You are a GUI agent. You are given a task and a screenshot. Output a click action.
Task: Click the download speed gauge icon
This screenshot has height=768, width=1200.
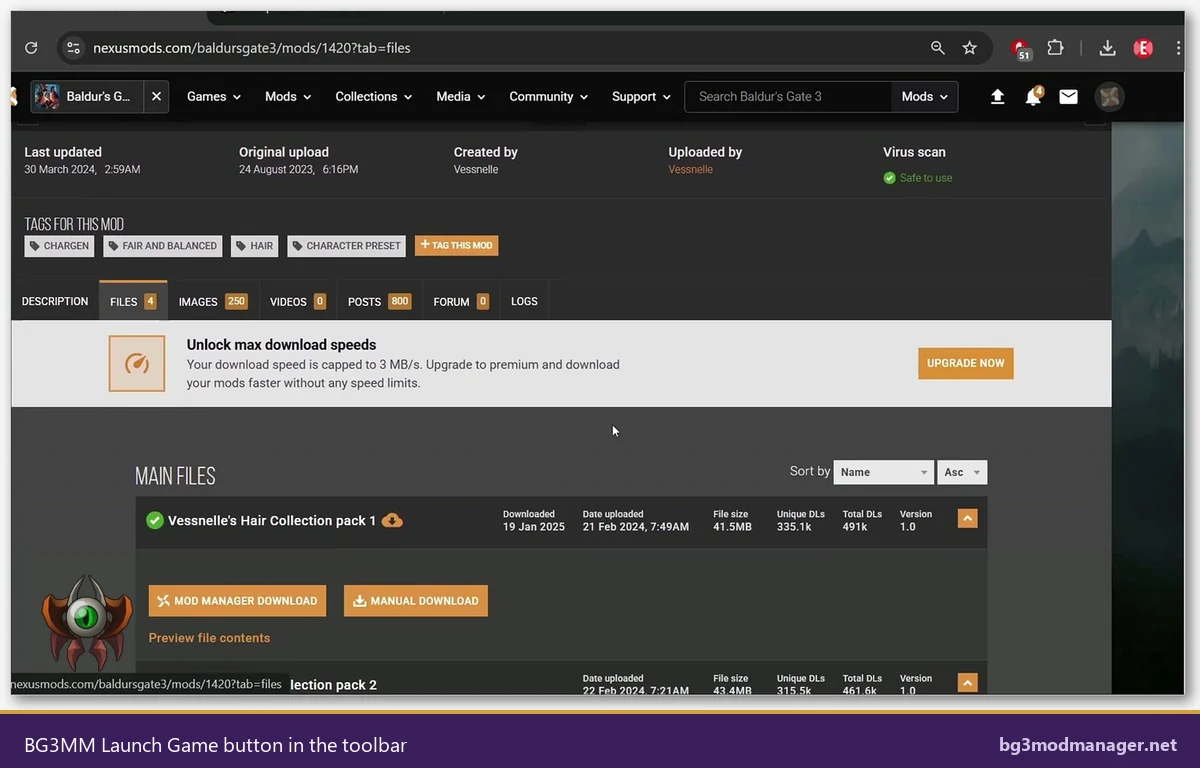pos(137,363)
